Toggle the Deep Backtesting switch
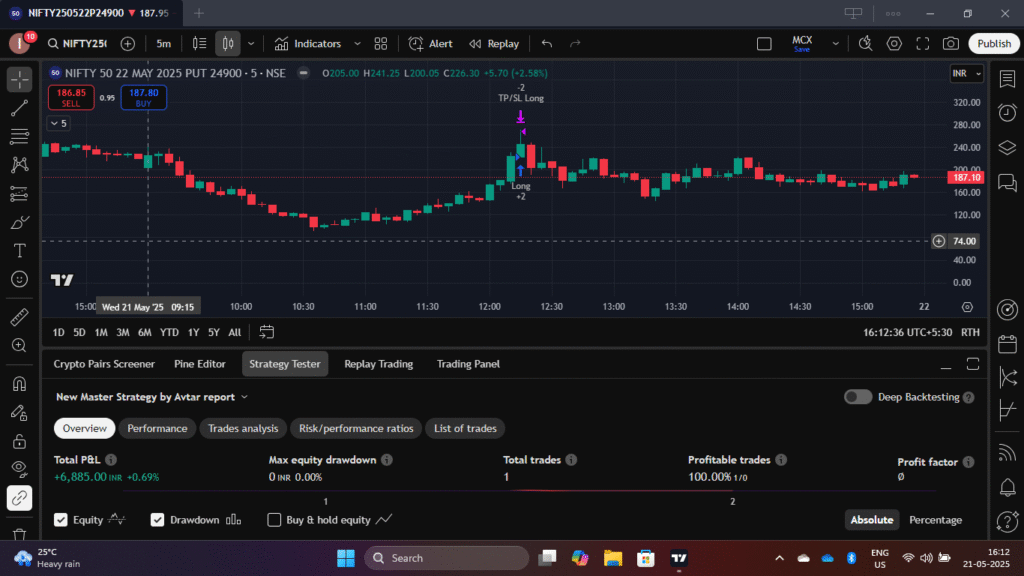This screenshot has height=576, width=1024. [x=857, y=397]
